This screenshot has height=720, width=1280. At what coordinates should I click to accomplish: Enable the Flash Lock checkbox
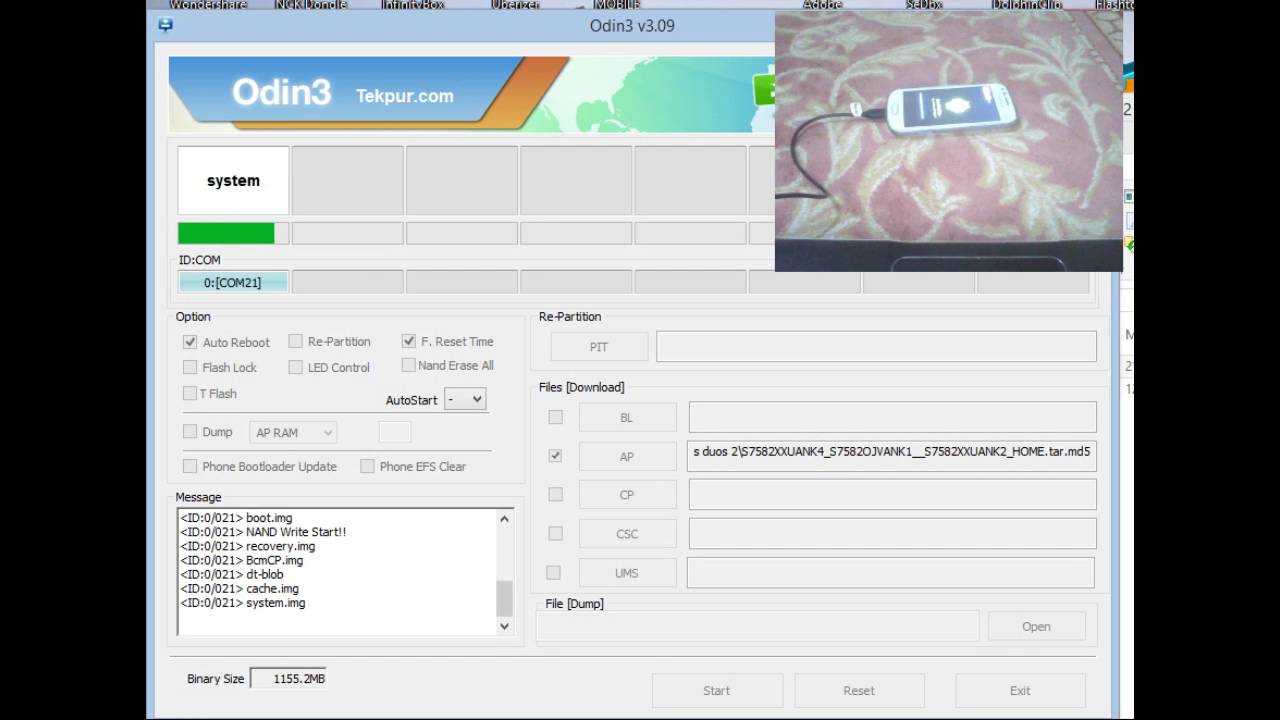(x=190, y=367)
